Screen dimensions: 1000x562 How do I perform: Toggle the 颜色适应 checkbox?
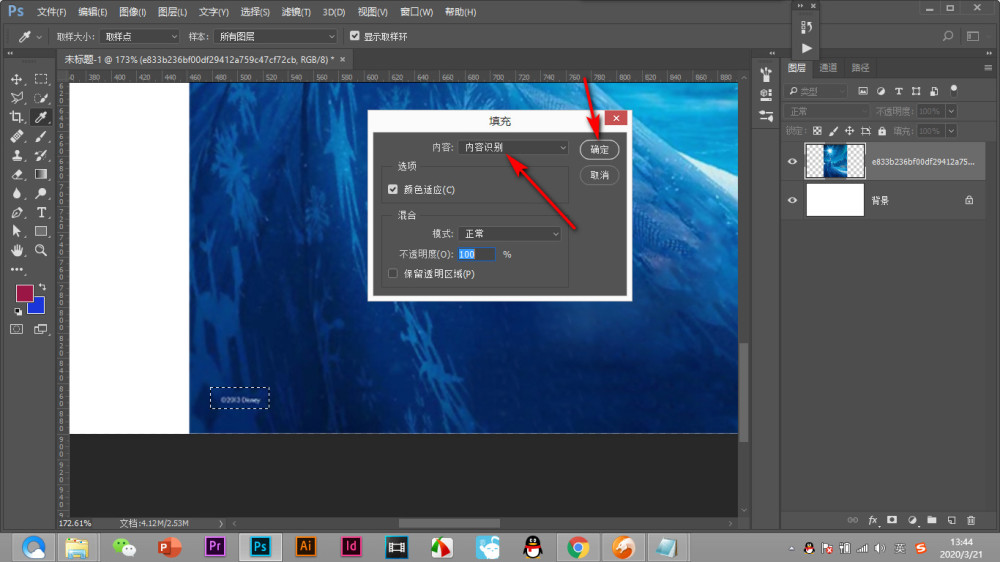pyautogui.click(x=393, y=189)
